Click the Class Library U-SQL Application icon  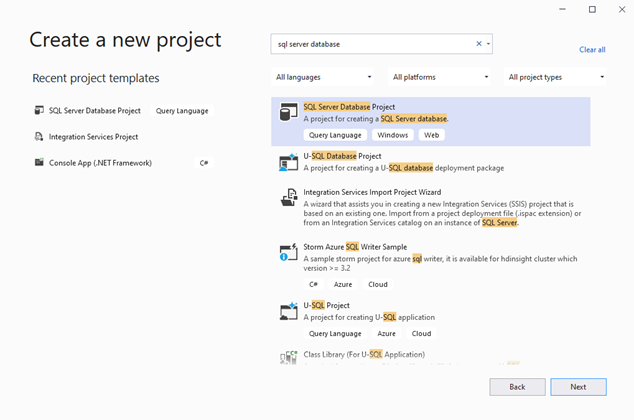pos(288,357)
